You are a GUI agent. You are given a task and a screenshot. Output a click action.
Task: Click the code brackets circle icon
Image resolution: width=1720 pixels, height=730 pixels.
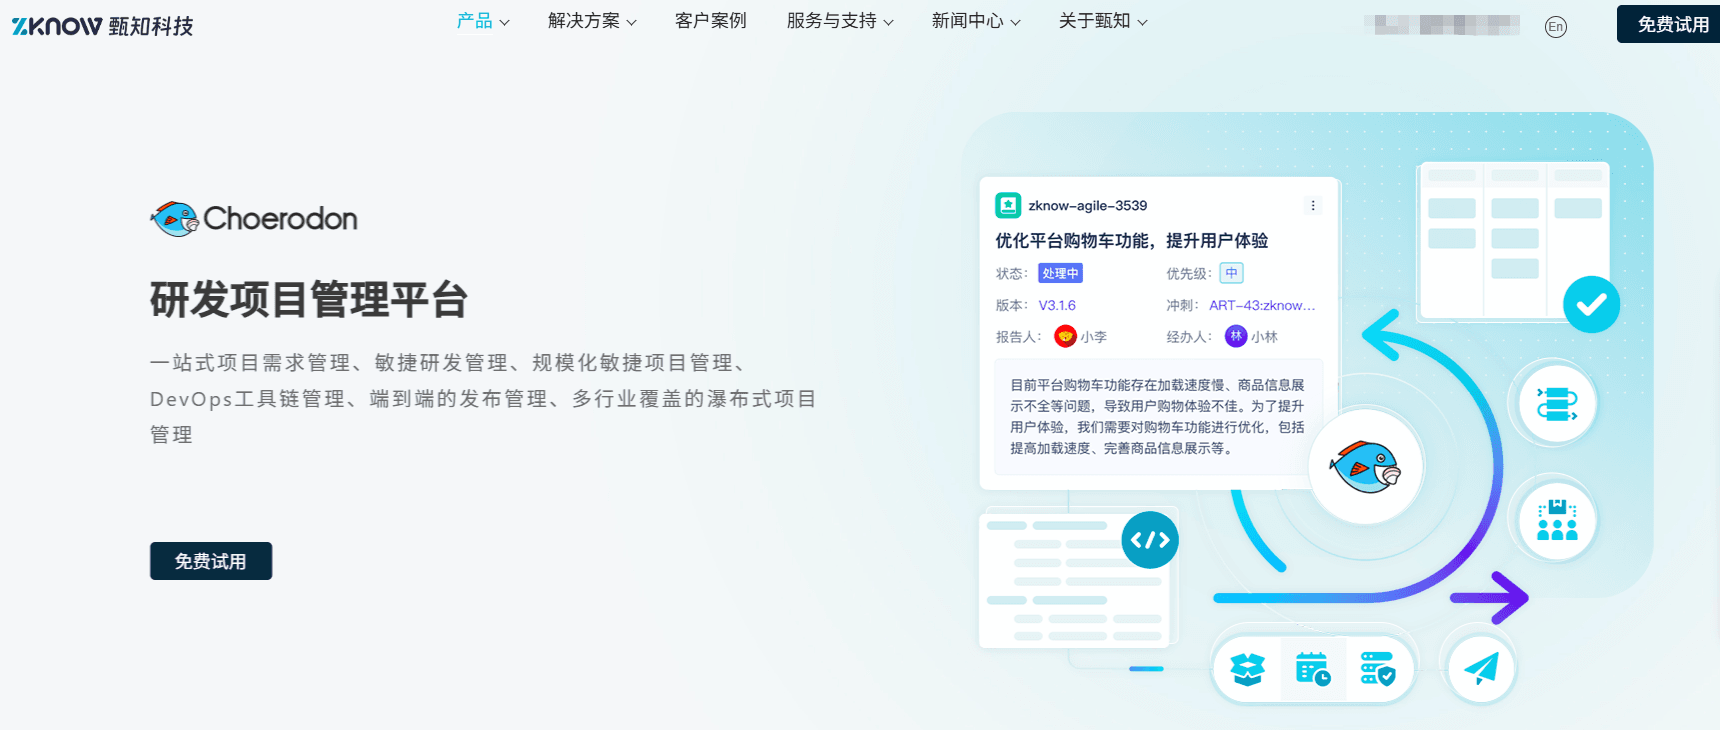click(x=1150, y=540)
